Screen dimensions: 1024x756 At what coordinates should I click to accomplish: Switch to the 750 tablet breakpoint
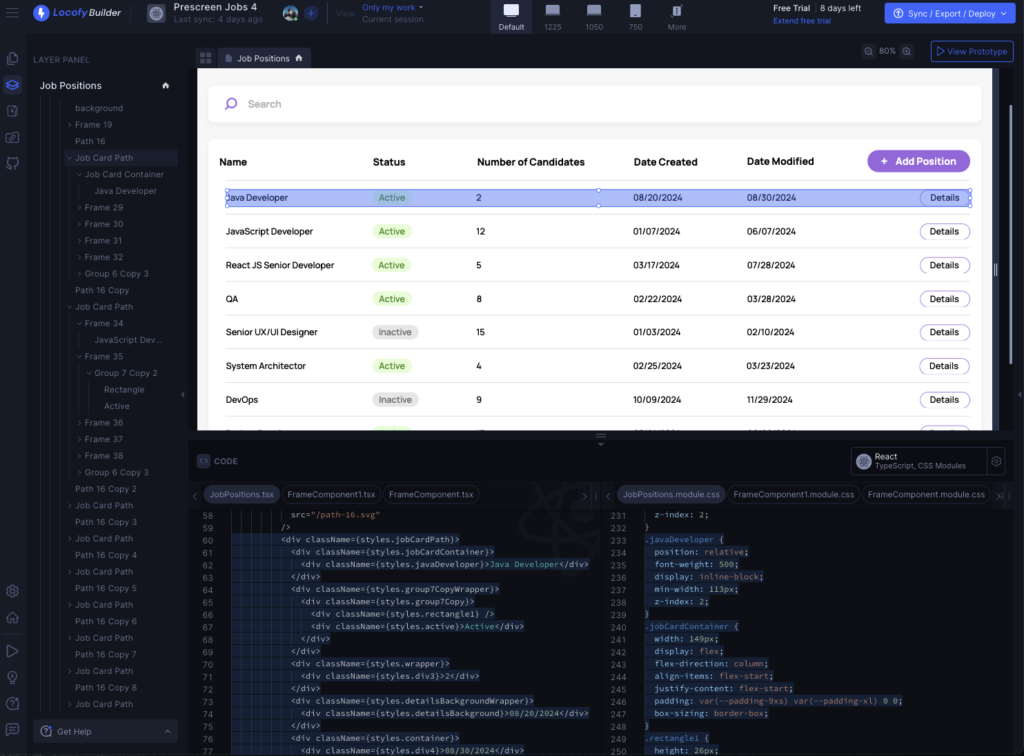click(635, 16)
